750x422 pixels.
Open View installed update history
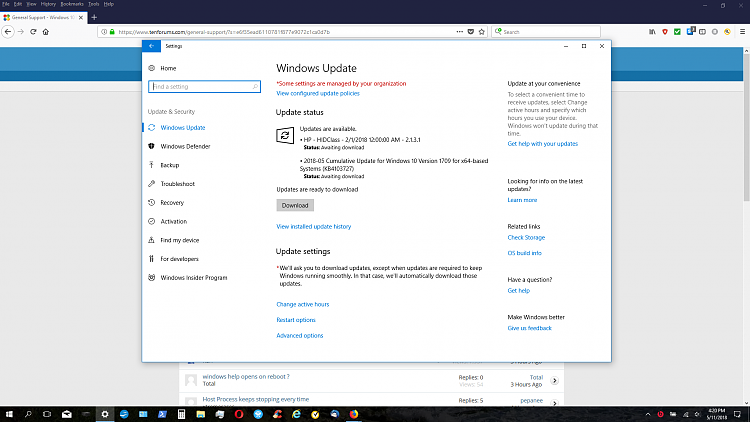(x=313, y=226)
